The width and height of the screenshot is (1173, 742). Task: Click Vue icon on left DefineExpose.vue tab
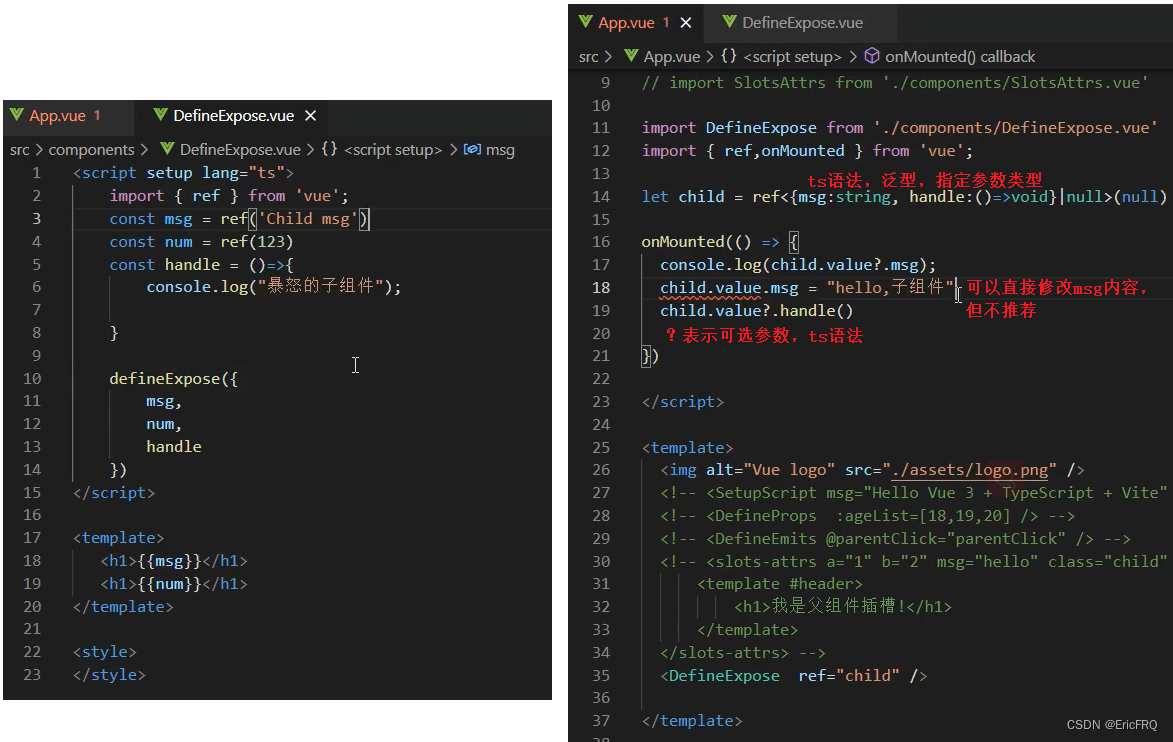(160, 115)
